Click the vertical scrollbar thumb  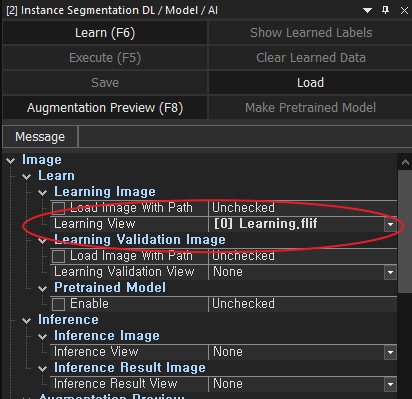[x=405, y=232]
